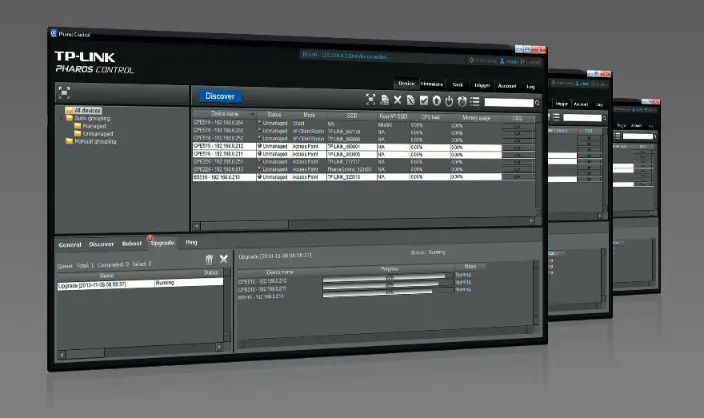Click the Account tab in the second window

pyautogui.click(x=581, y=104)
